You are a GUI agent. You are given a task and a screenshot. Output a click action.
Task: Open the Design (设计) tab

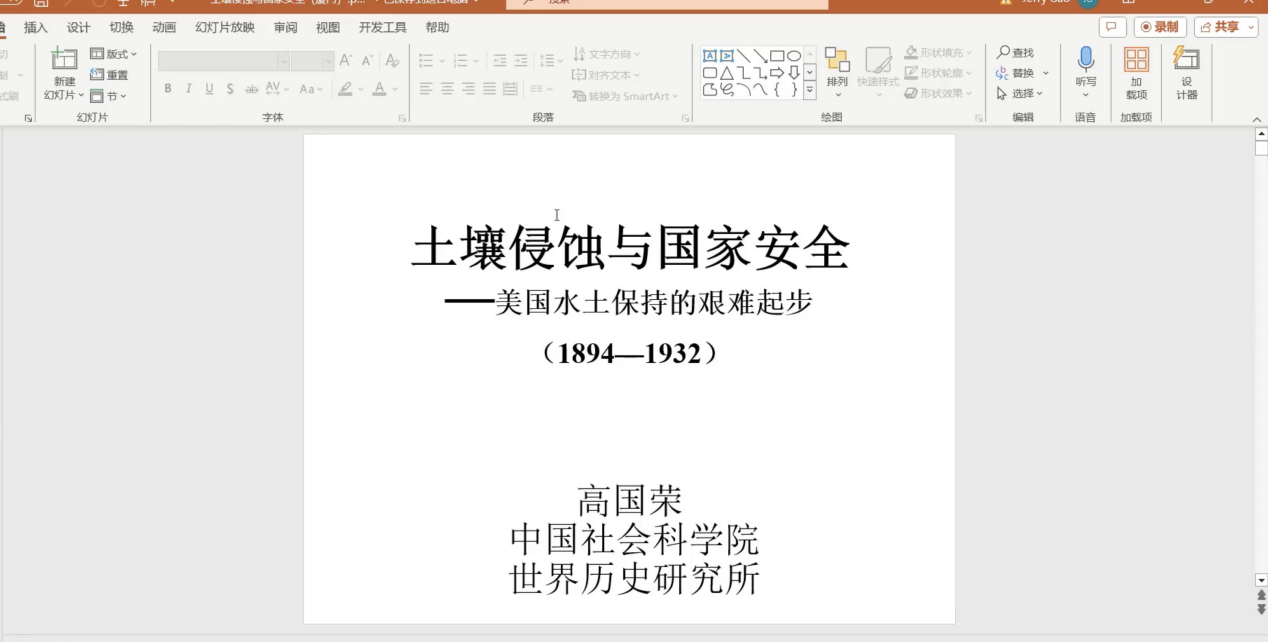78,27
